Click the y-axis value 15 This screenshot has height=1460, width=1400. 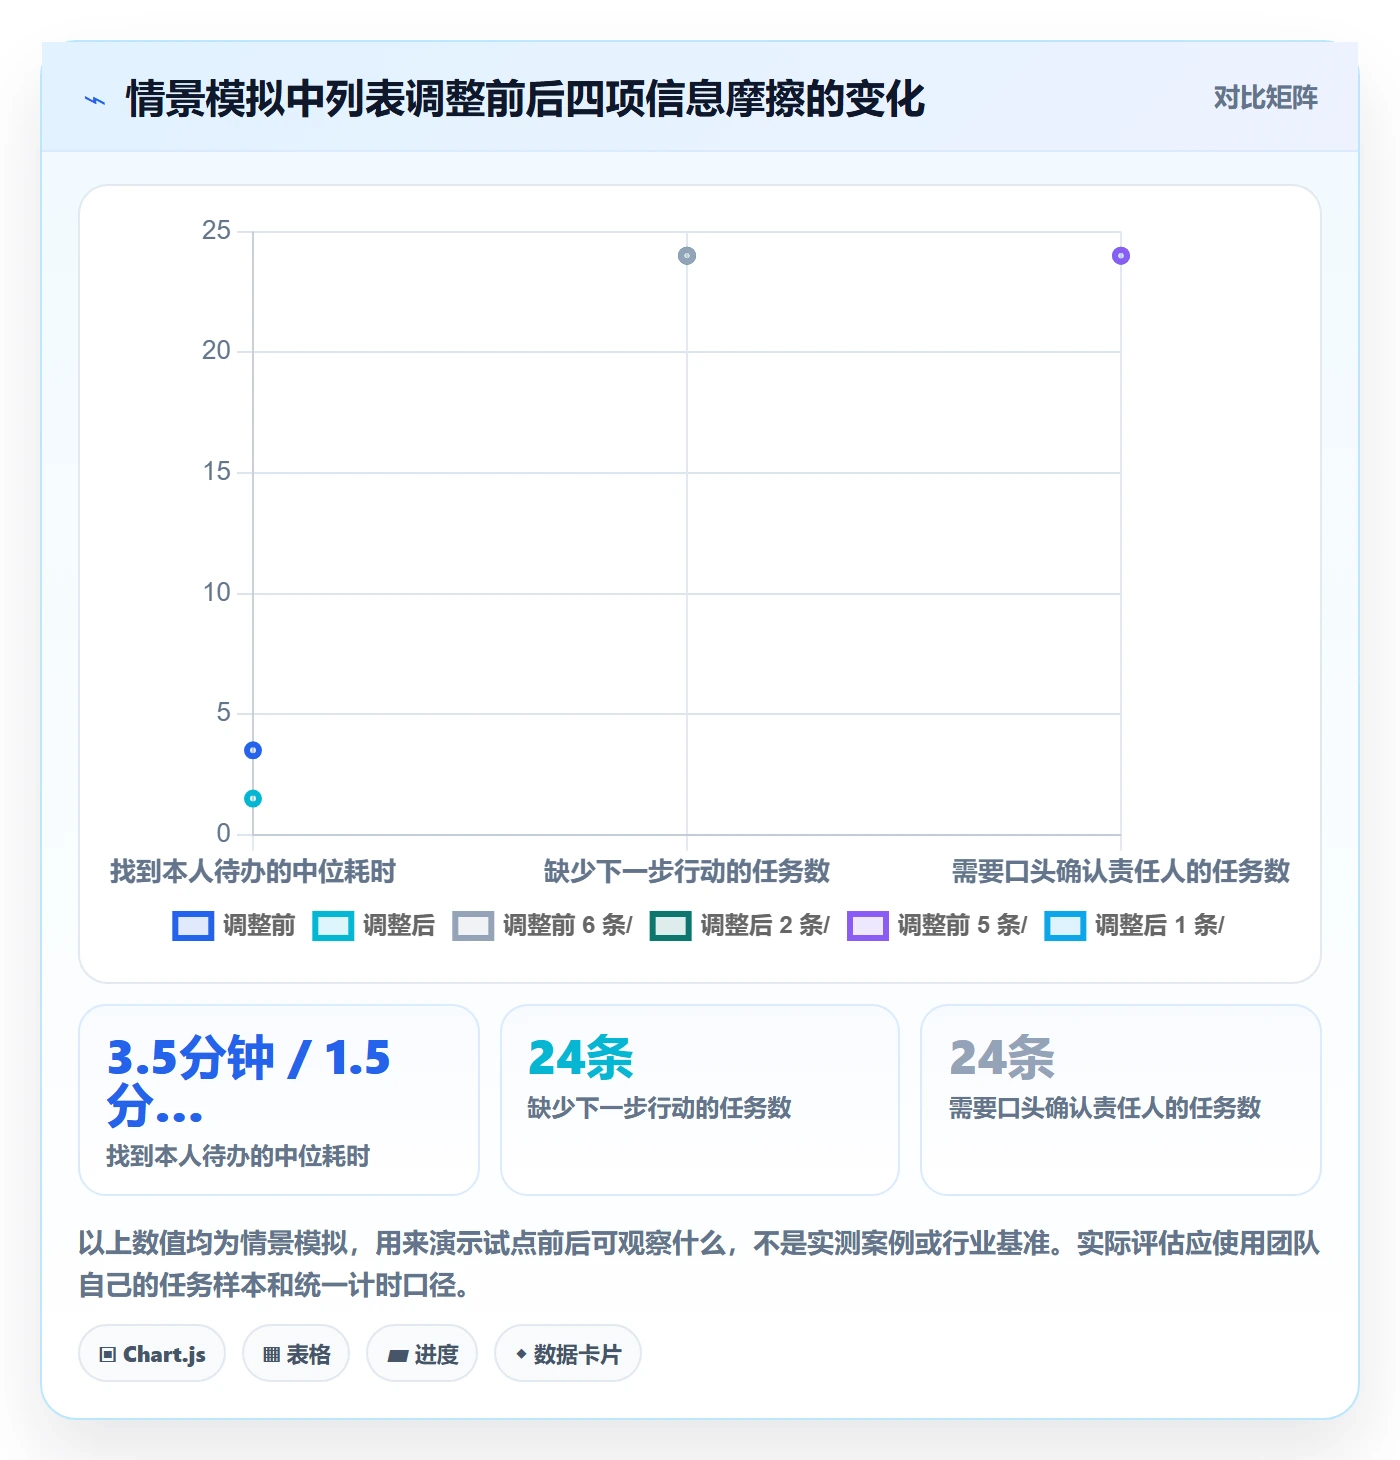pyautogui.click(x=216, y=472)
